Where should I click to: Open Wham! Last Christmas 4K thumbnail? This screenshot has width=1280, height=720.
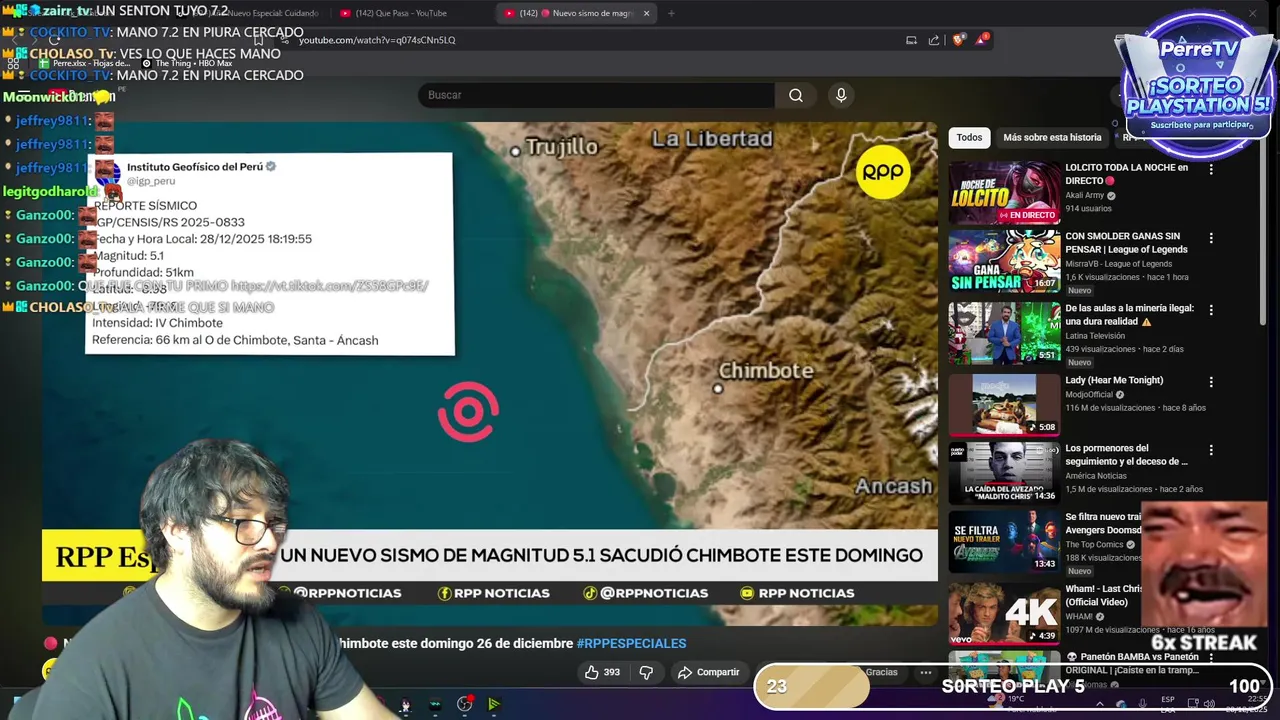point(1004,614)
